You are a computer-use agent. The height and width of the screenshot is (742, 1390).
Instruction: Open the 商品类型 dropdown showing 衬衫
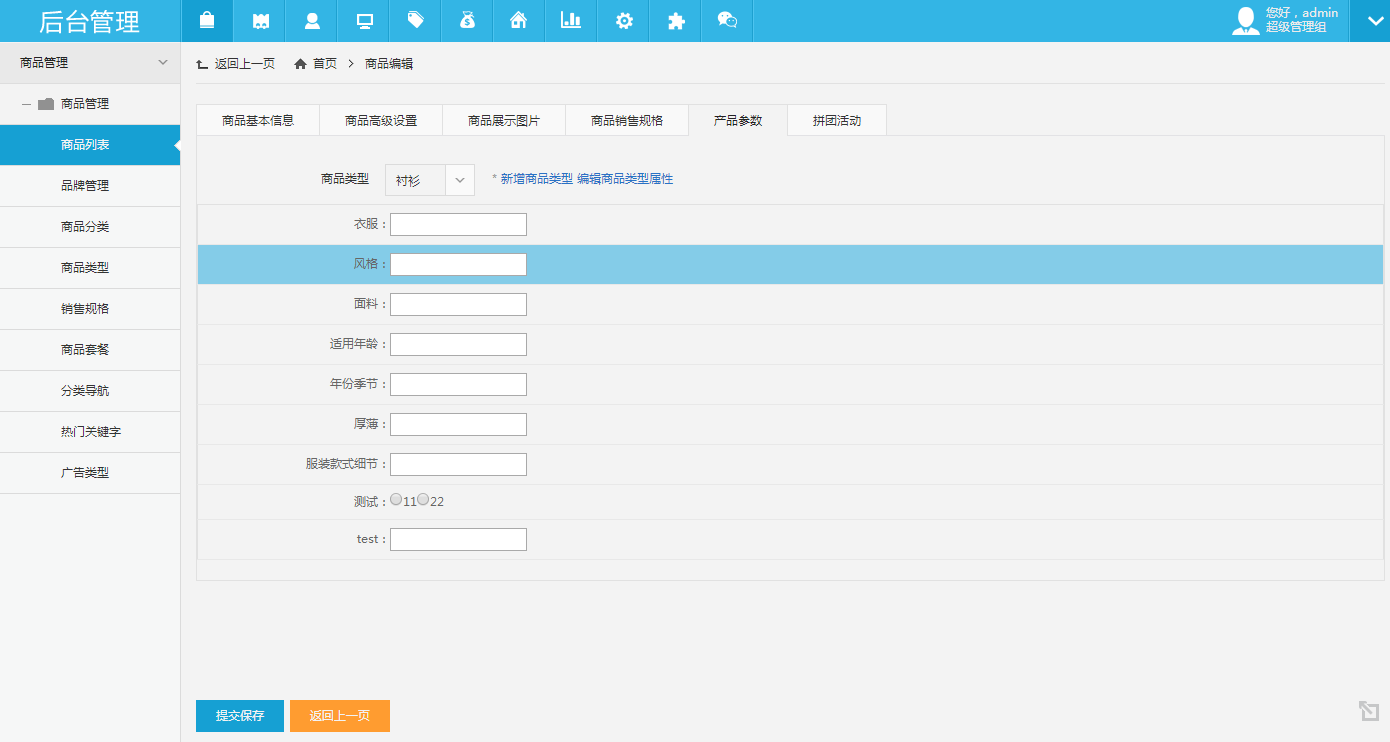(x=430, y=180)
